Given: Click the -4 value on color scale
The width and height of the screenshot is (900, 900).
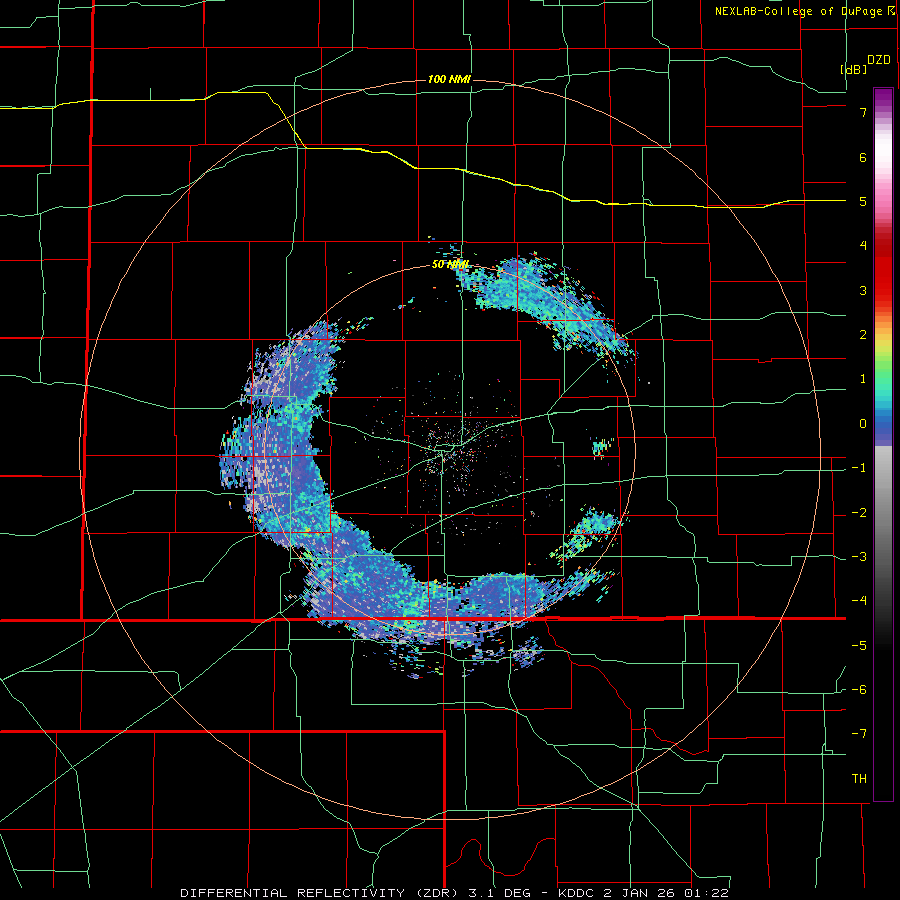Looking at the screenshot, I should point(859,600).
